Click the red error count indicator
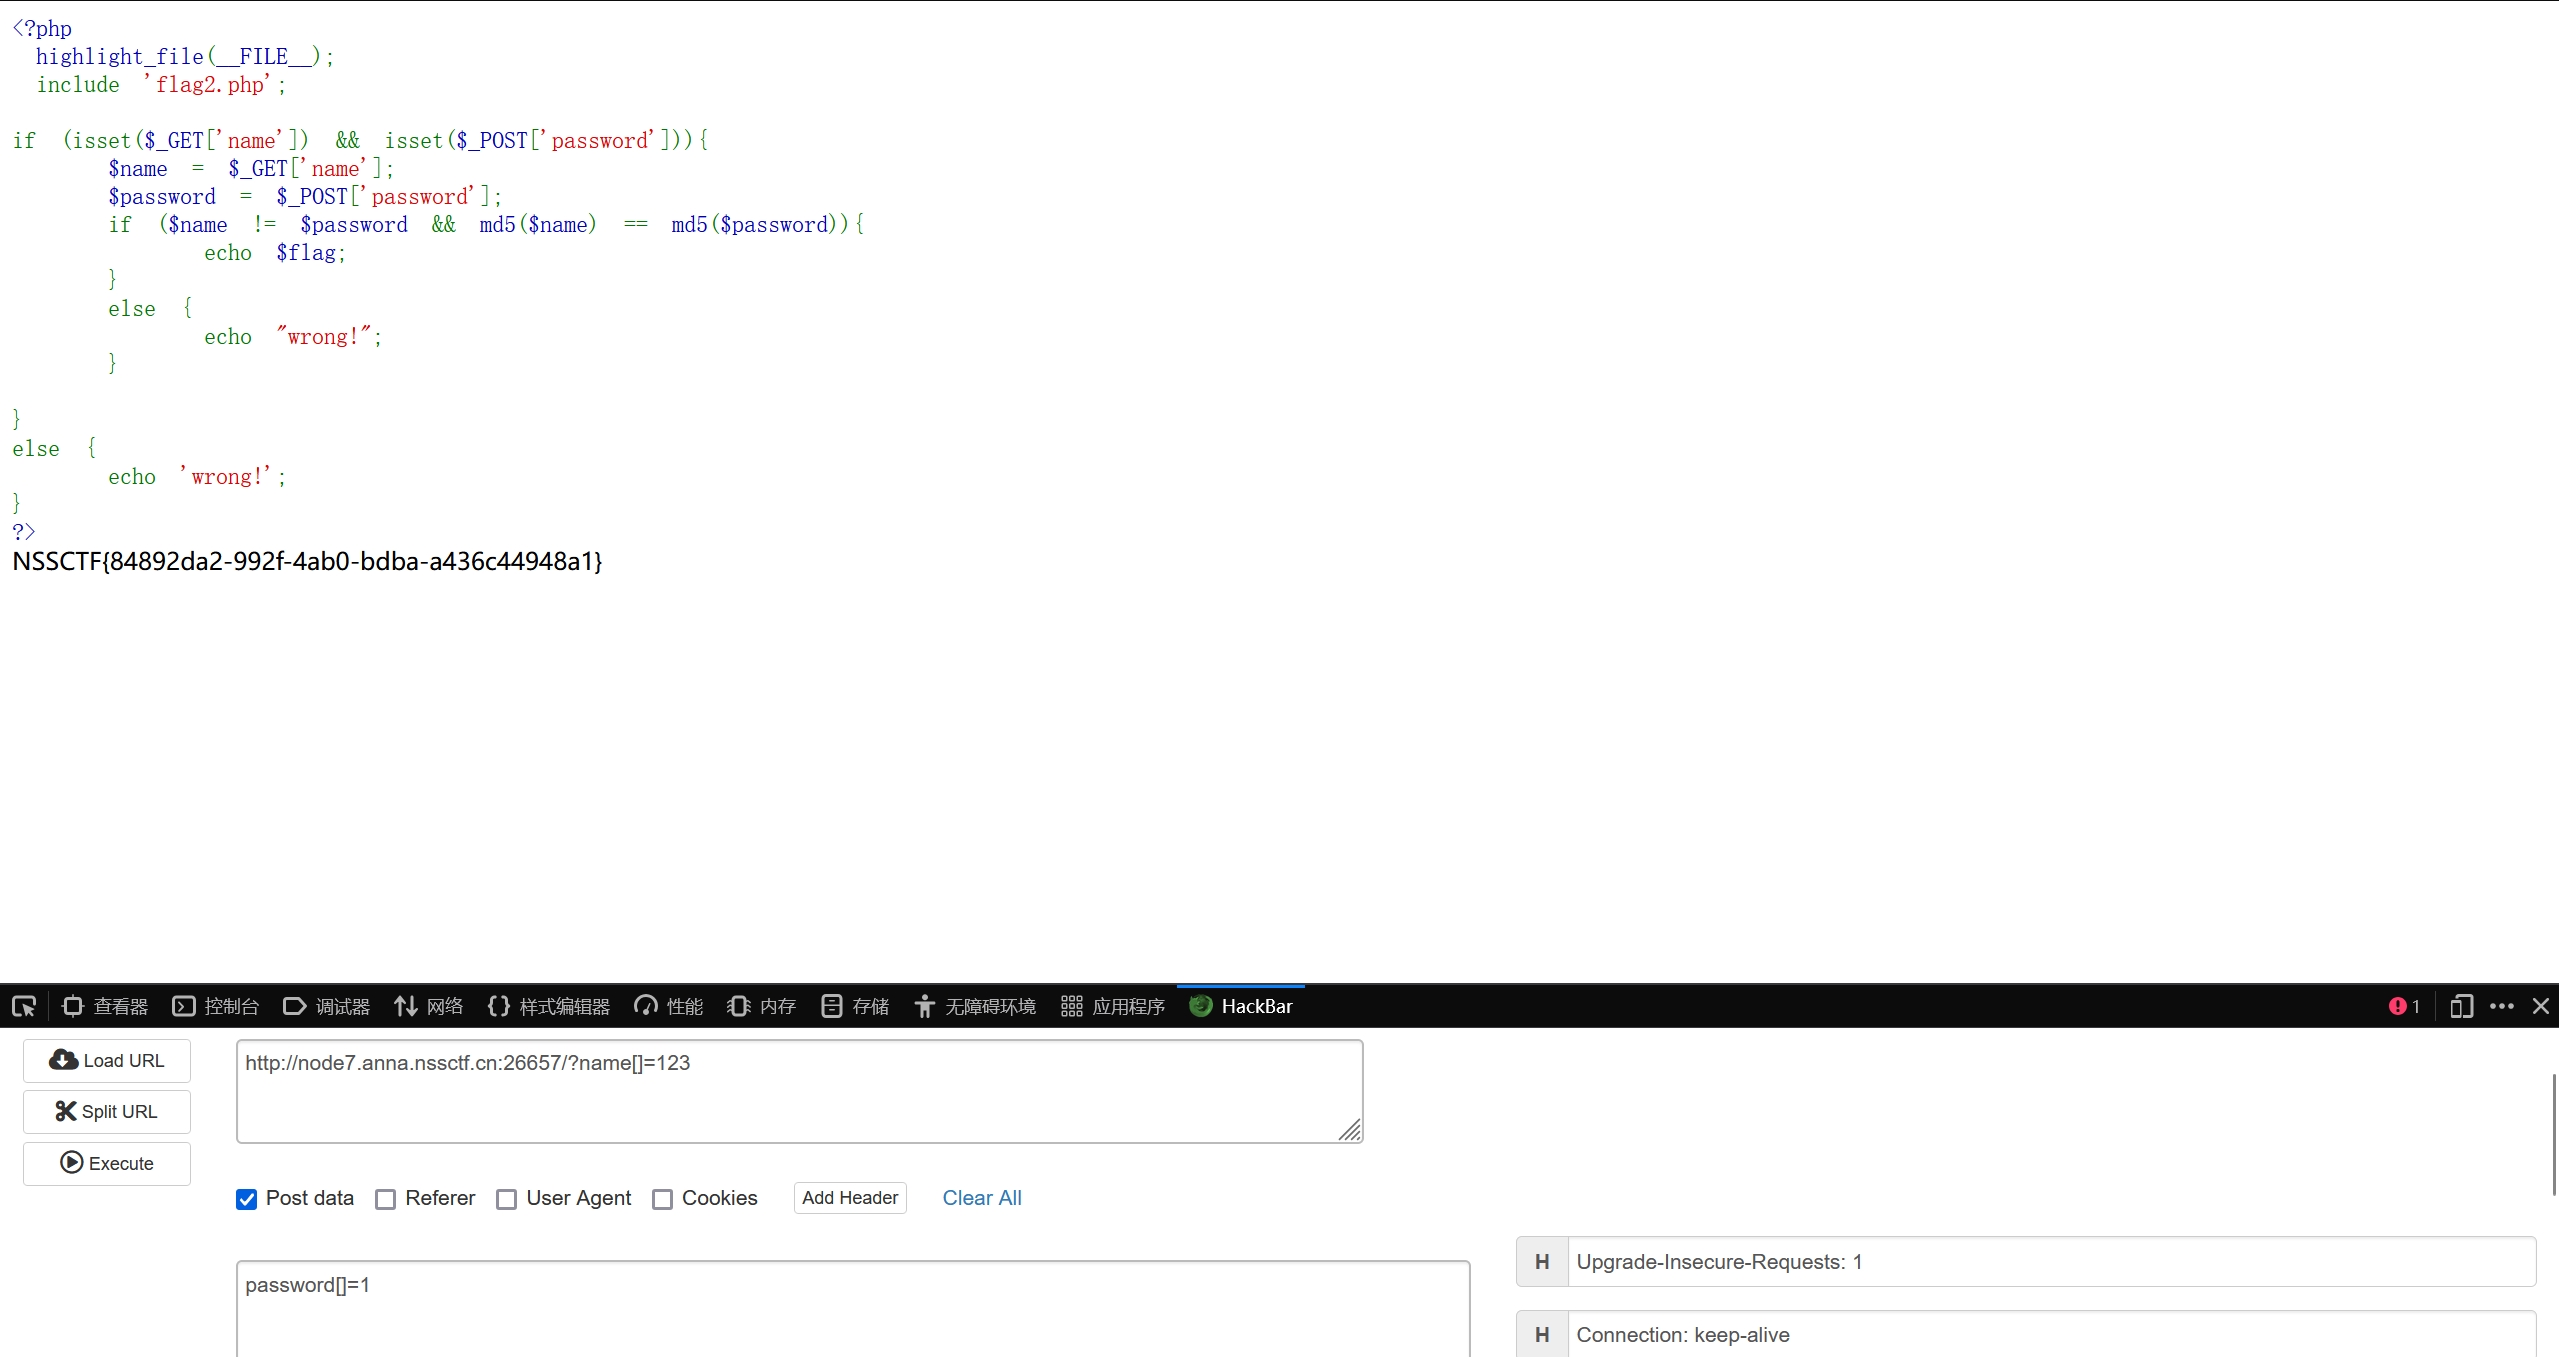Screen dimensions: 2559x1357 [x=2405, y=1006]
